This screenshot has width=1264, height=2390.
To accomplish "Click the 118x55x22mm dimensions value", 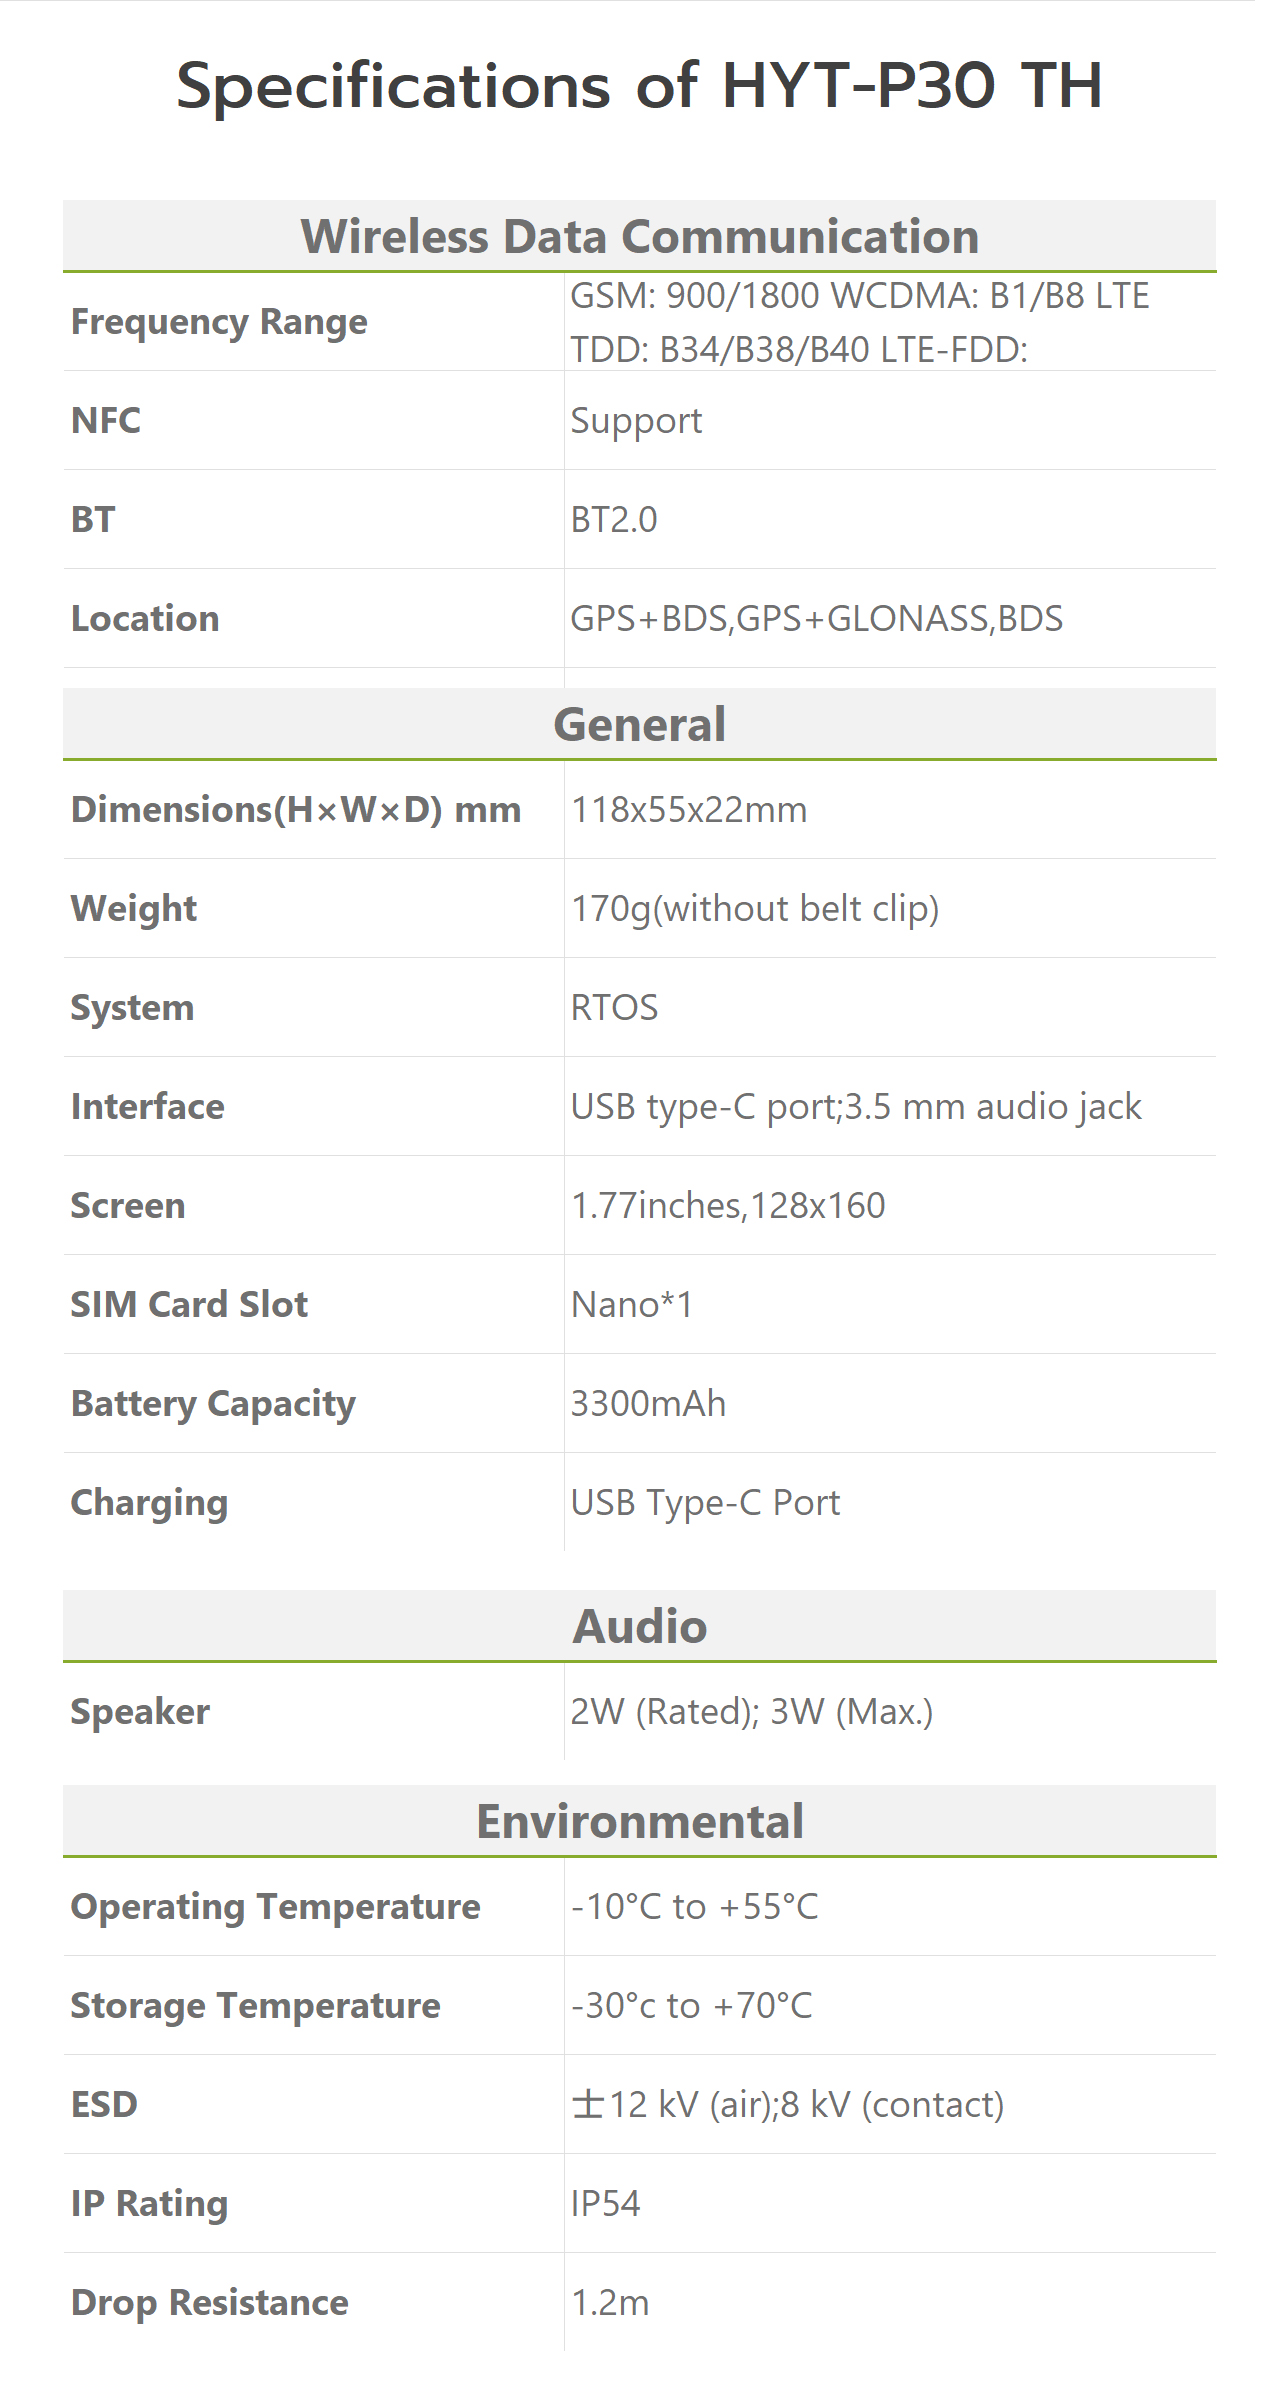I will click(689, 810).
